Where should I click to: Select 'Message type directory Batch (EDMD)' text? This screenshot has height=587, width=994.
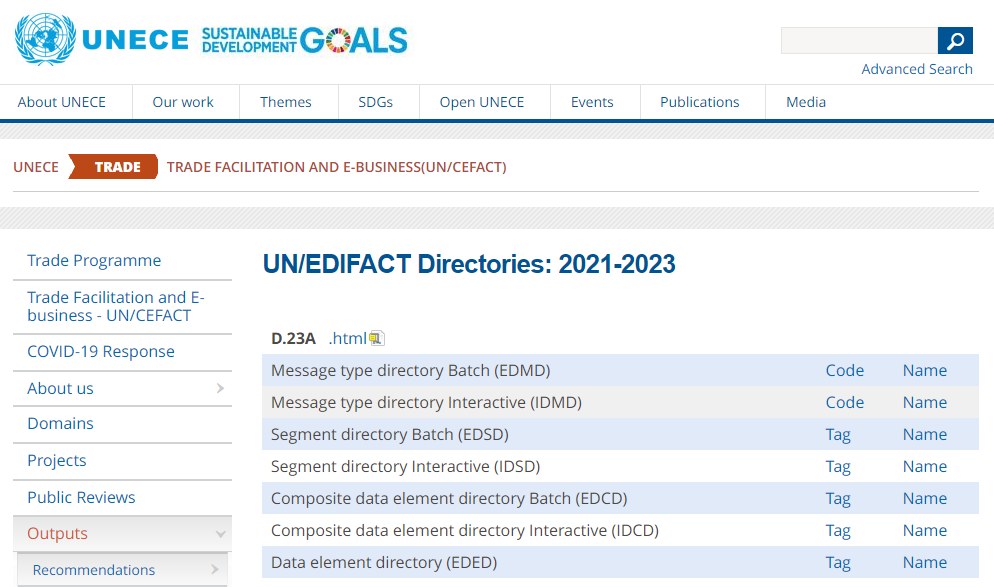(x=410, y=370)
